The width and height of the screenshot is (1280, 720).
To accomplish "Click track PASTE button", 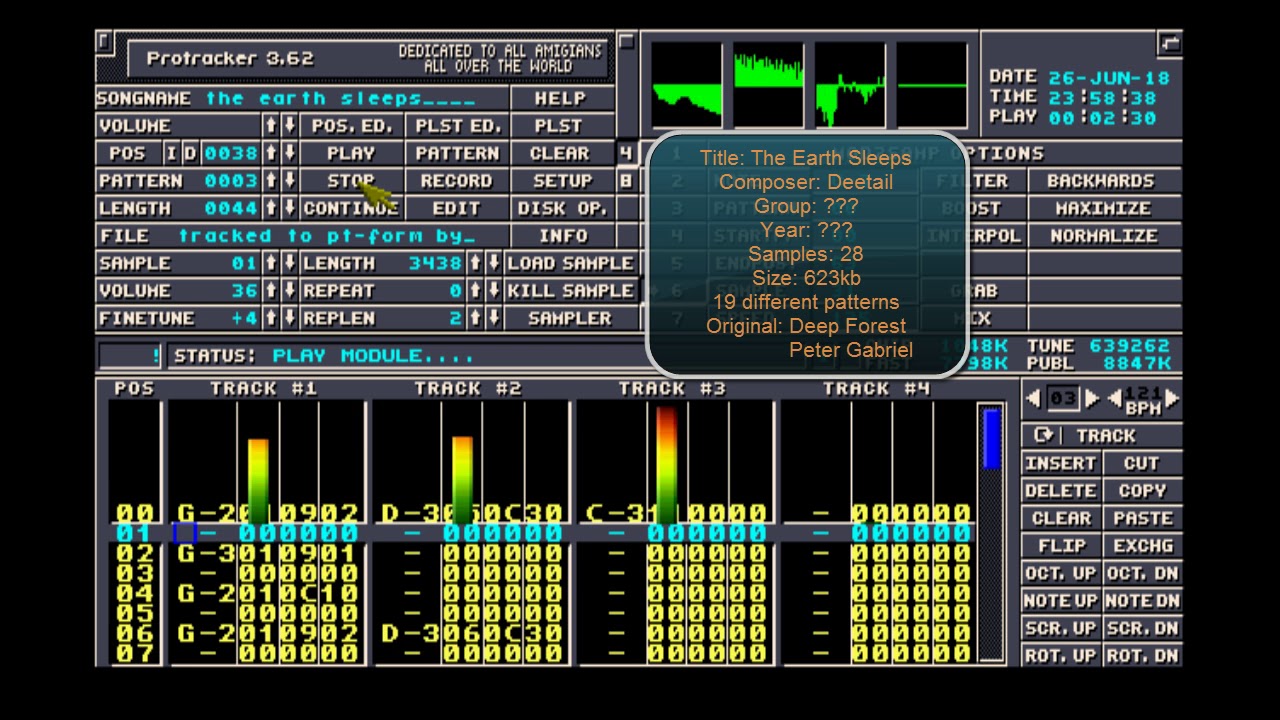I will click(x=1142, y=519).
